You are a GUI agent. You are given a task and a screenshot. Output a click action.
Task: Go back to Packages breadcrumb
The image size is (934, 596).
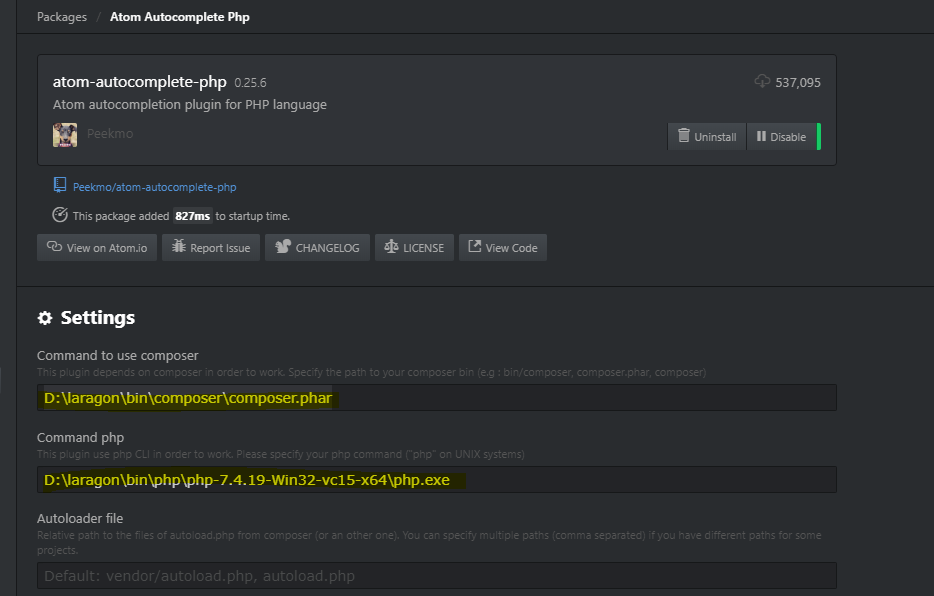pyautogui.click(x=62, y=17)
